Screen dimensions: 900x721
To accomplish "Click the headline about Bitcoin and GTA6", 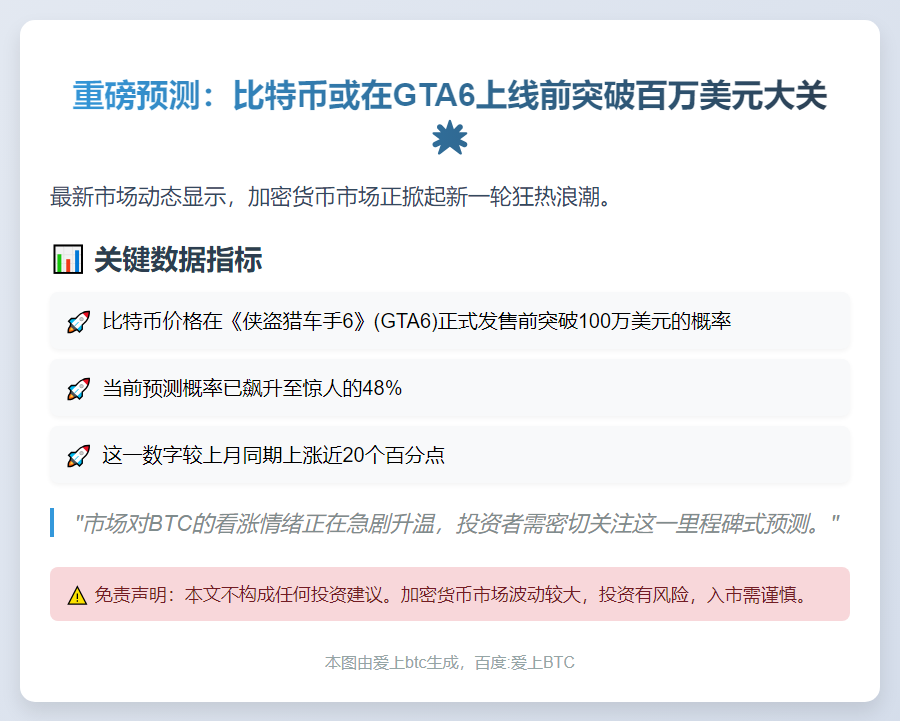I will pyautogui.click(x=449, y=95).
